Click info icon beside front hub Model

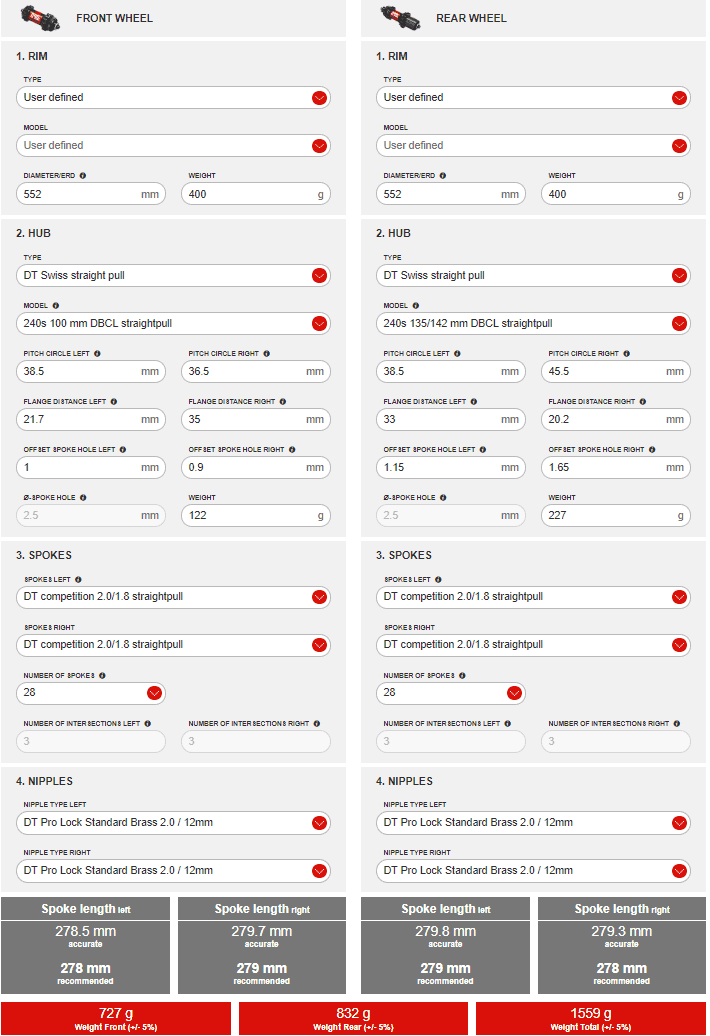(x=55, y=305)
